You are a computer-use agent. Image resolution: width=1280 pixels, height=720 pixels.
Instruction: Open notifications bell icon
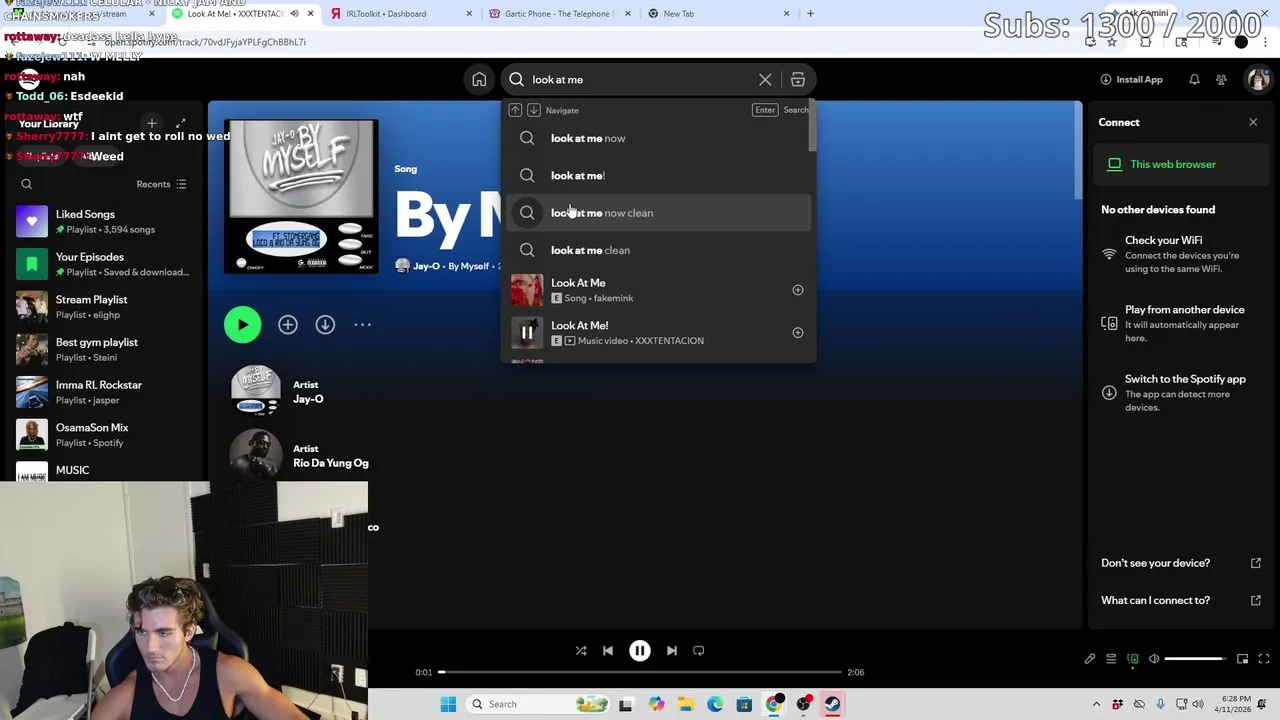click(x=1194, y=80)
